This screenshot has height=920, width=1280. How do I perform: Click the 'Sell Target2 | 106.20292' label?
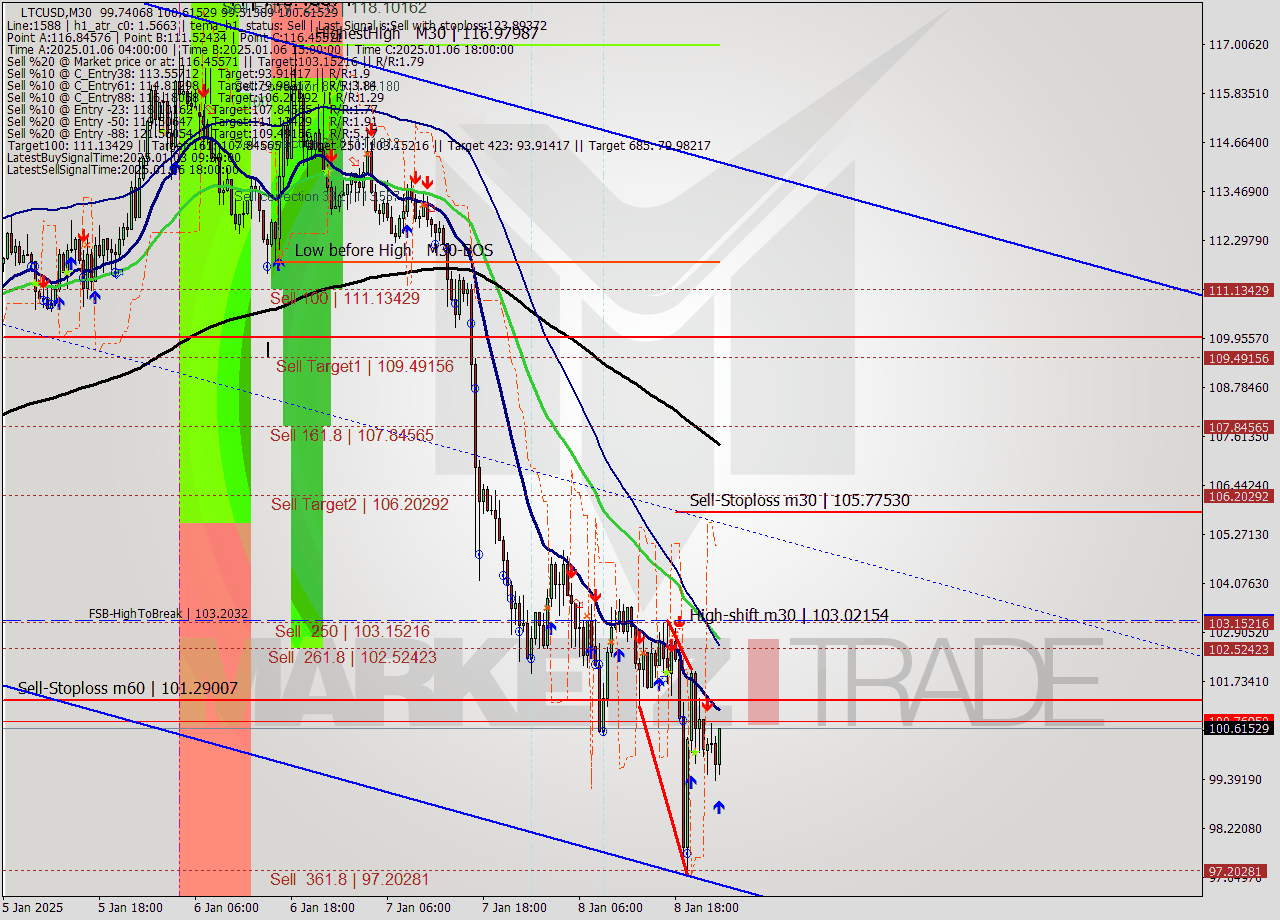(x=360, y=504)
